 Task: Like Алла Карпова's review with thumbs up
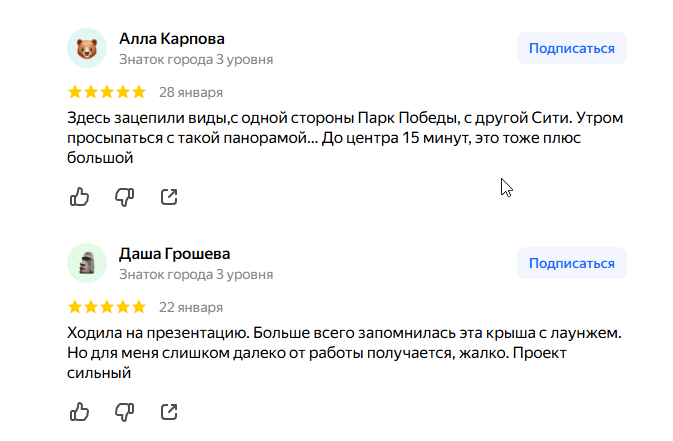tap(80, 197)
